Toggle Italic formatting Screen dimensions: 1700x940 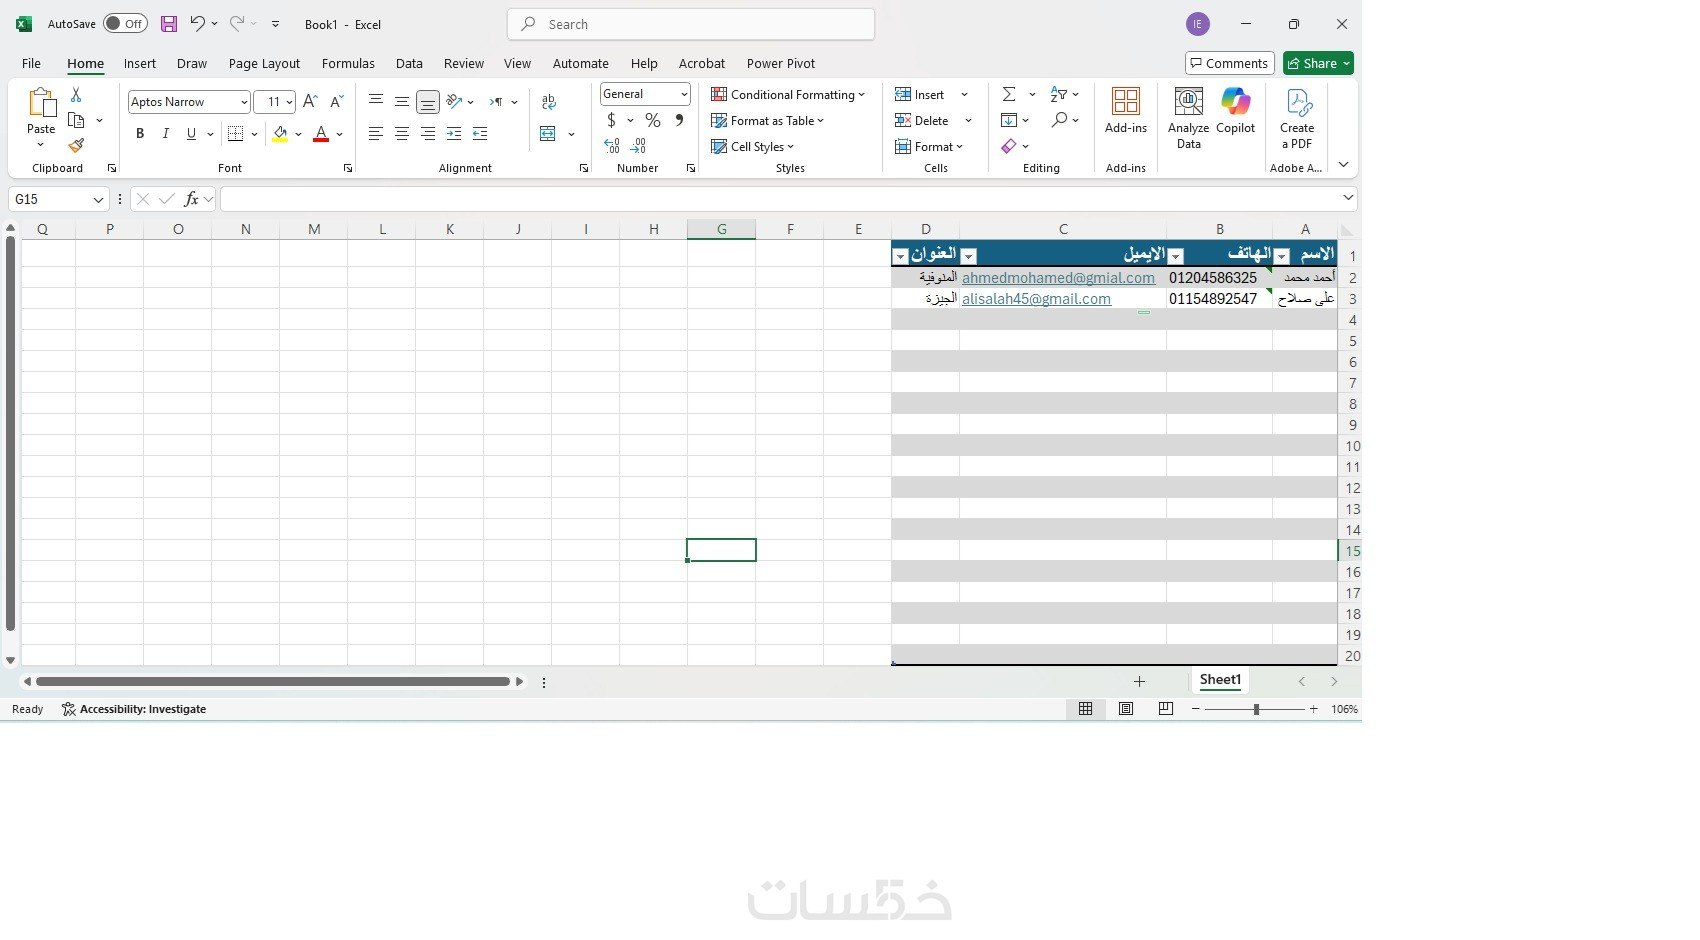[165, 133]
